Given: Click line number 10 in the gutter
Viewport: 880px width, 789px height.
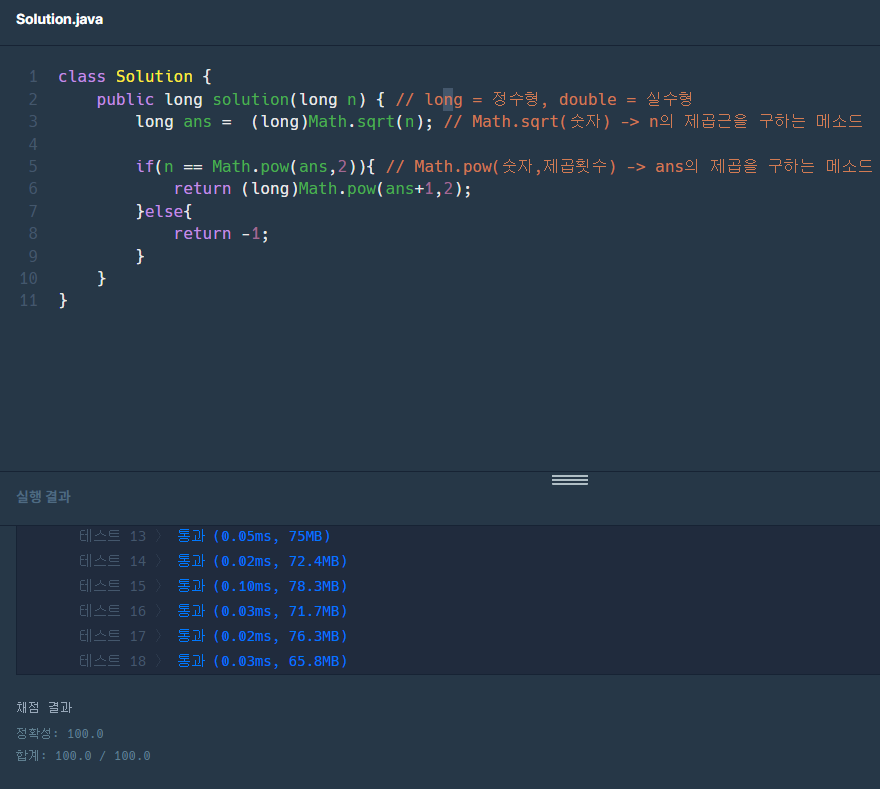Looking at the screenshot, I should coord(29,278).
